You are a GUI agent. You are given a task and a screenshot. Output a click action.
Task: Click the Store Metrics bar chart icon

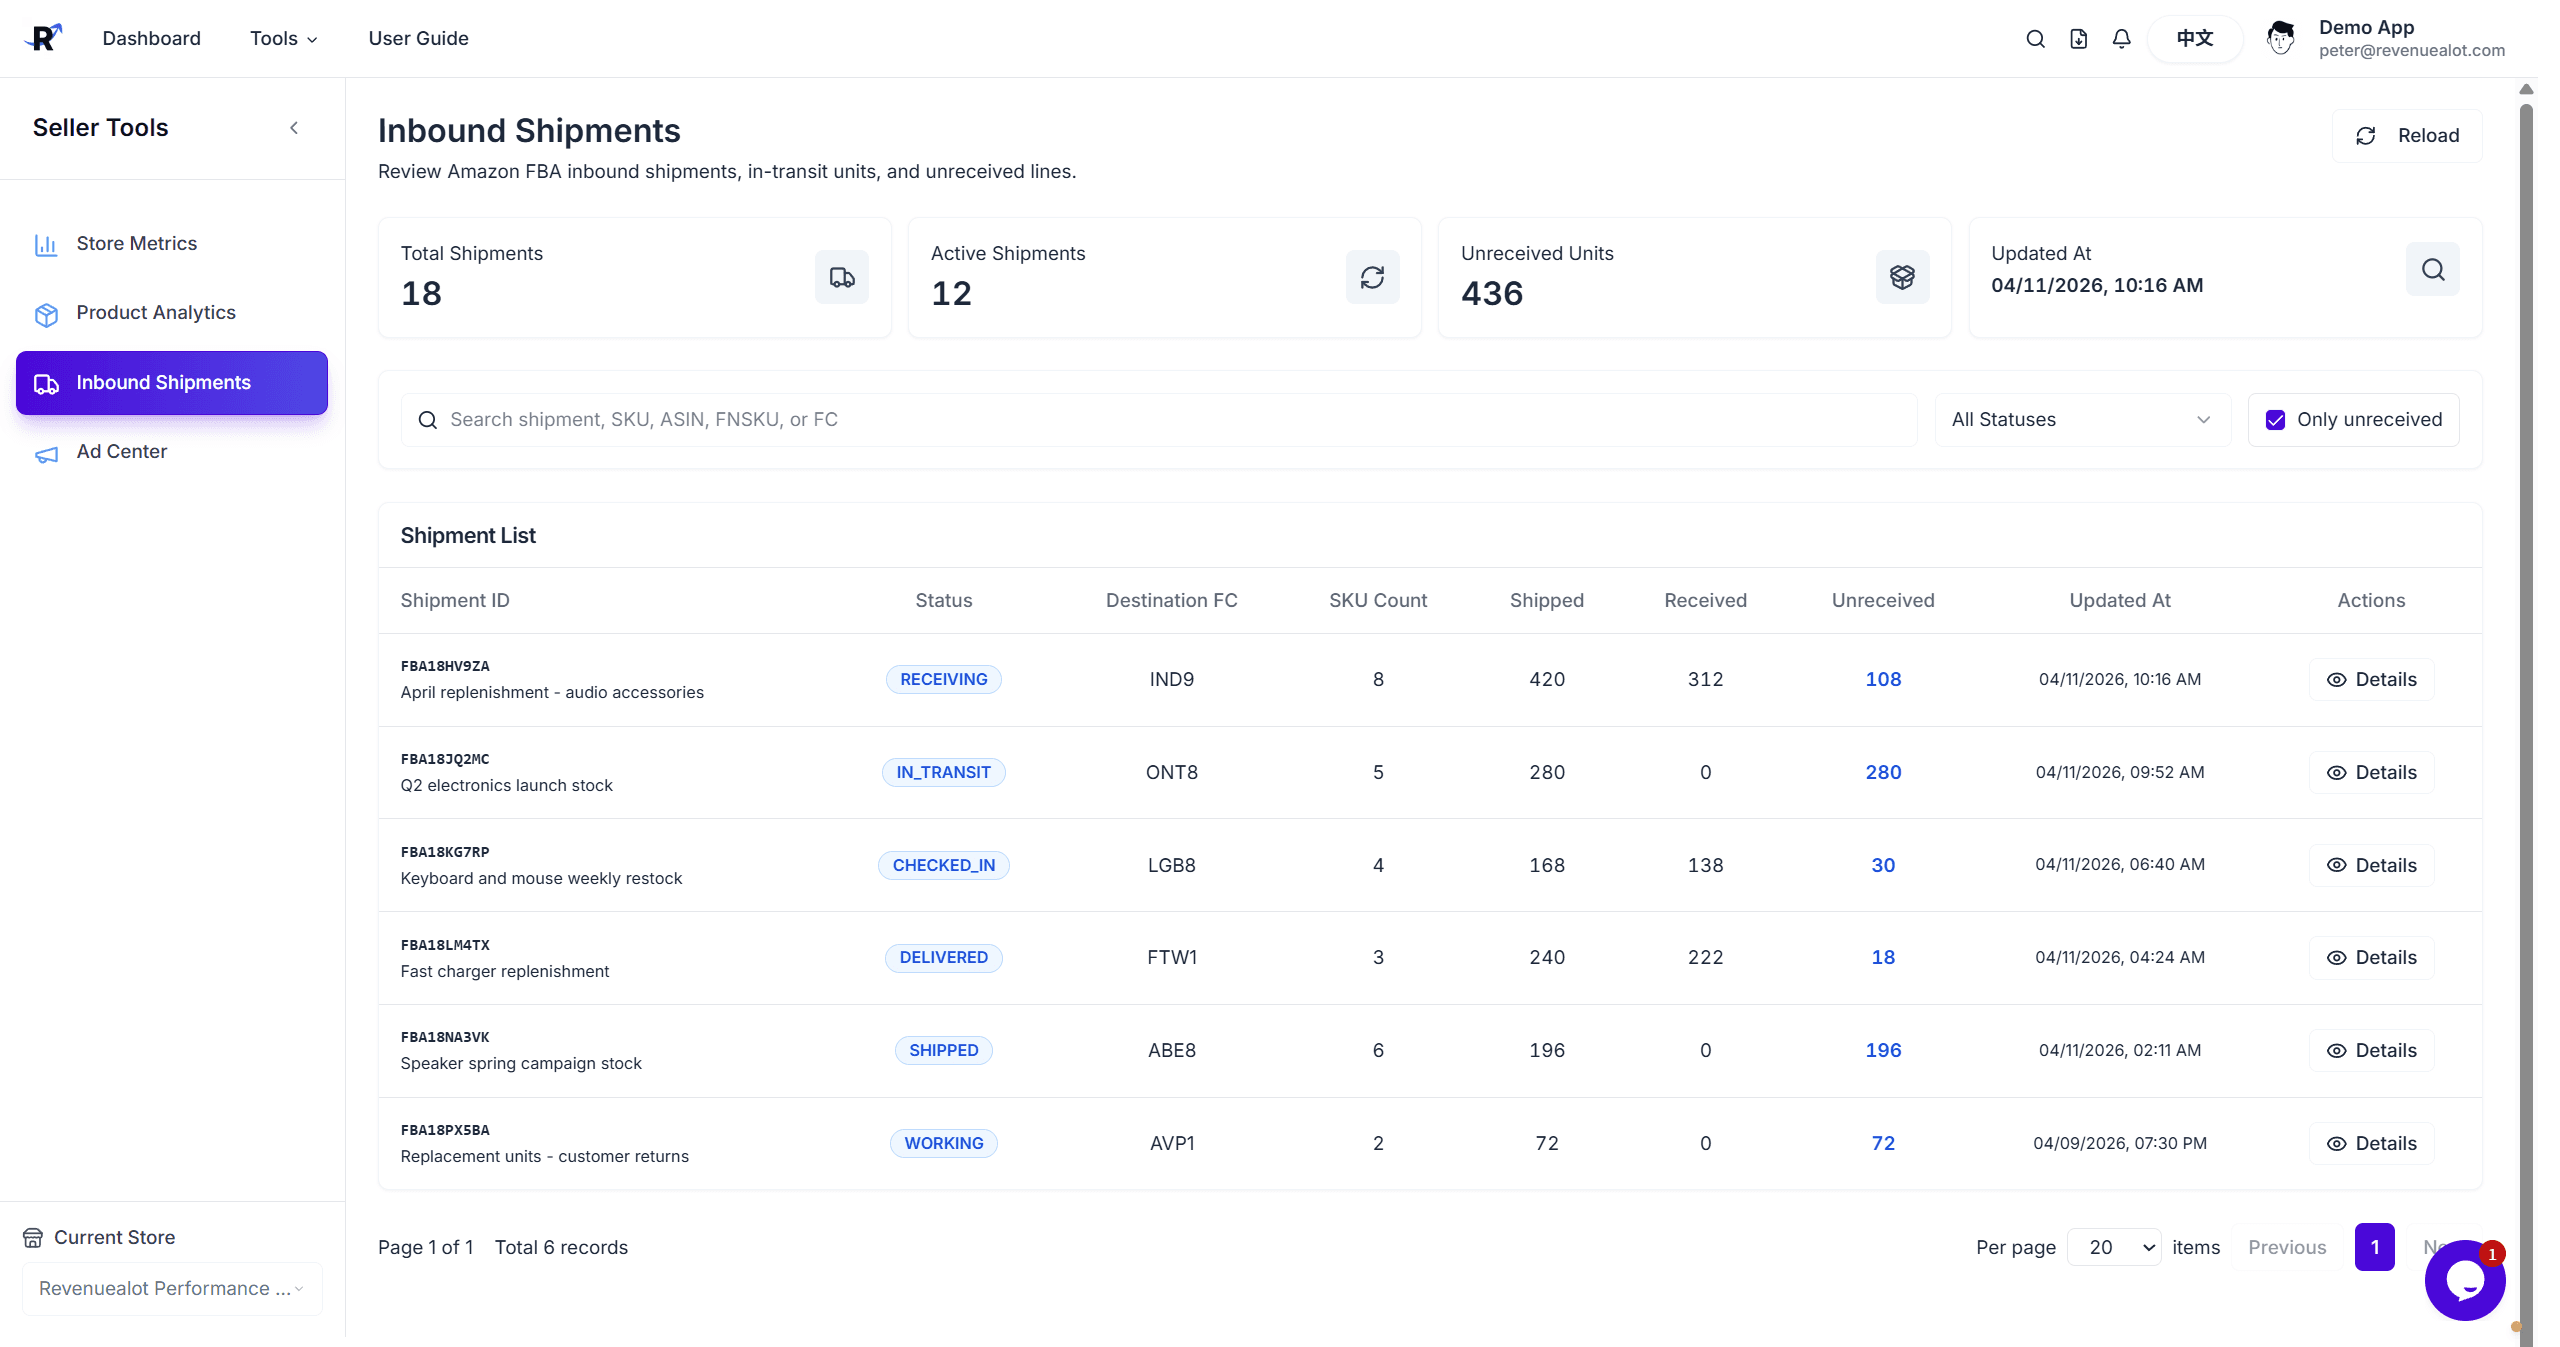(46, 245)
